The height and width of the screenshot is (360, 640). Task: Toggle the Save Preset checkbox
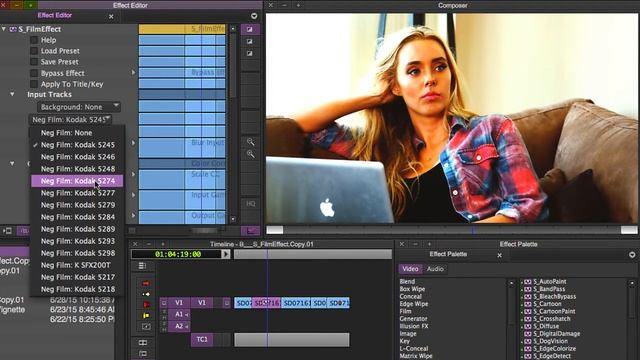(x=34, y=62)
